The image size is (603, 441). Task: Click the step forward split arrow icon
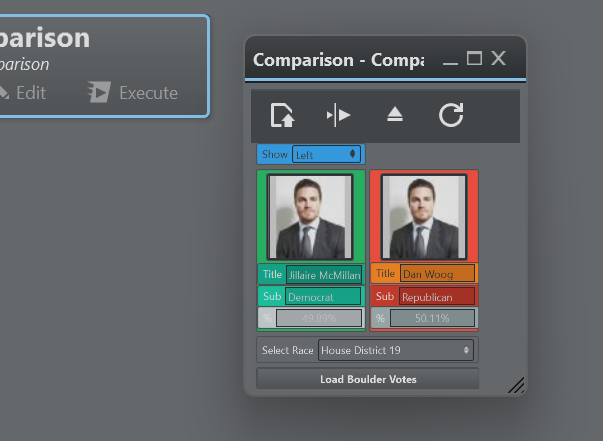(338, 115)
